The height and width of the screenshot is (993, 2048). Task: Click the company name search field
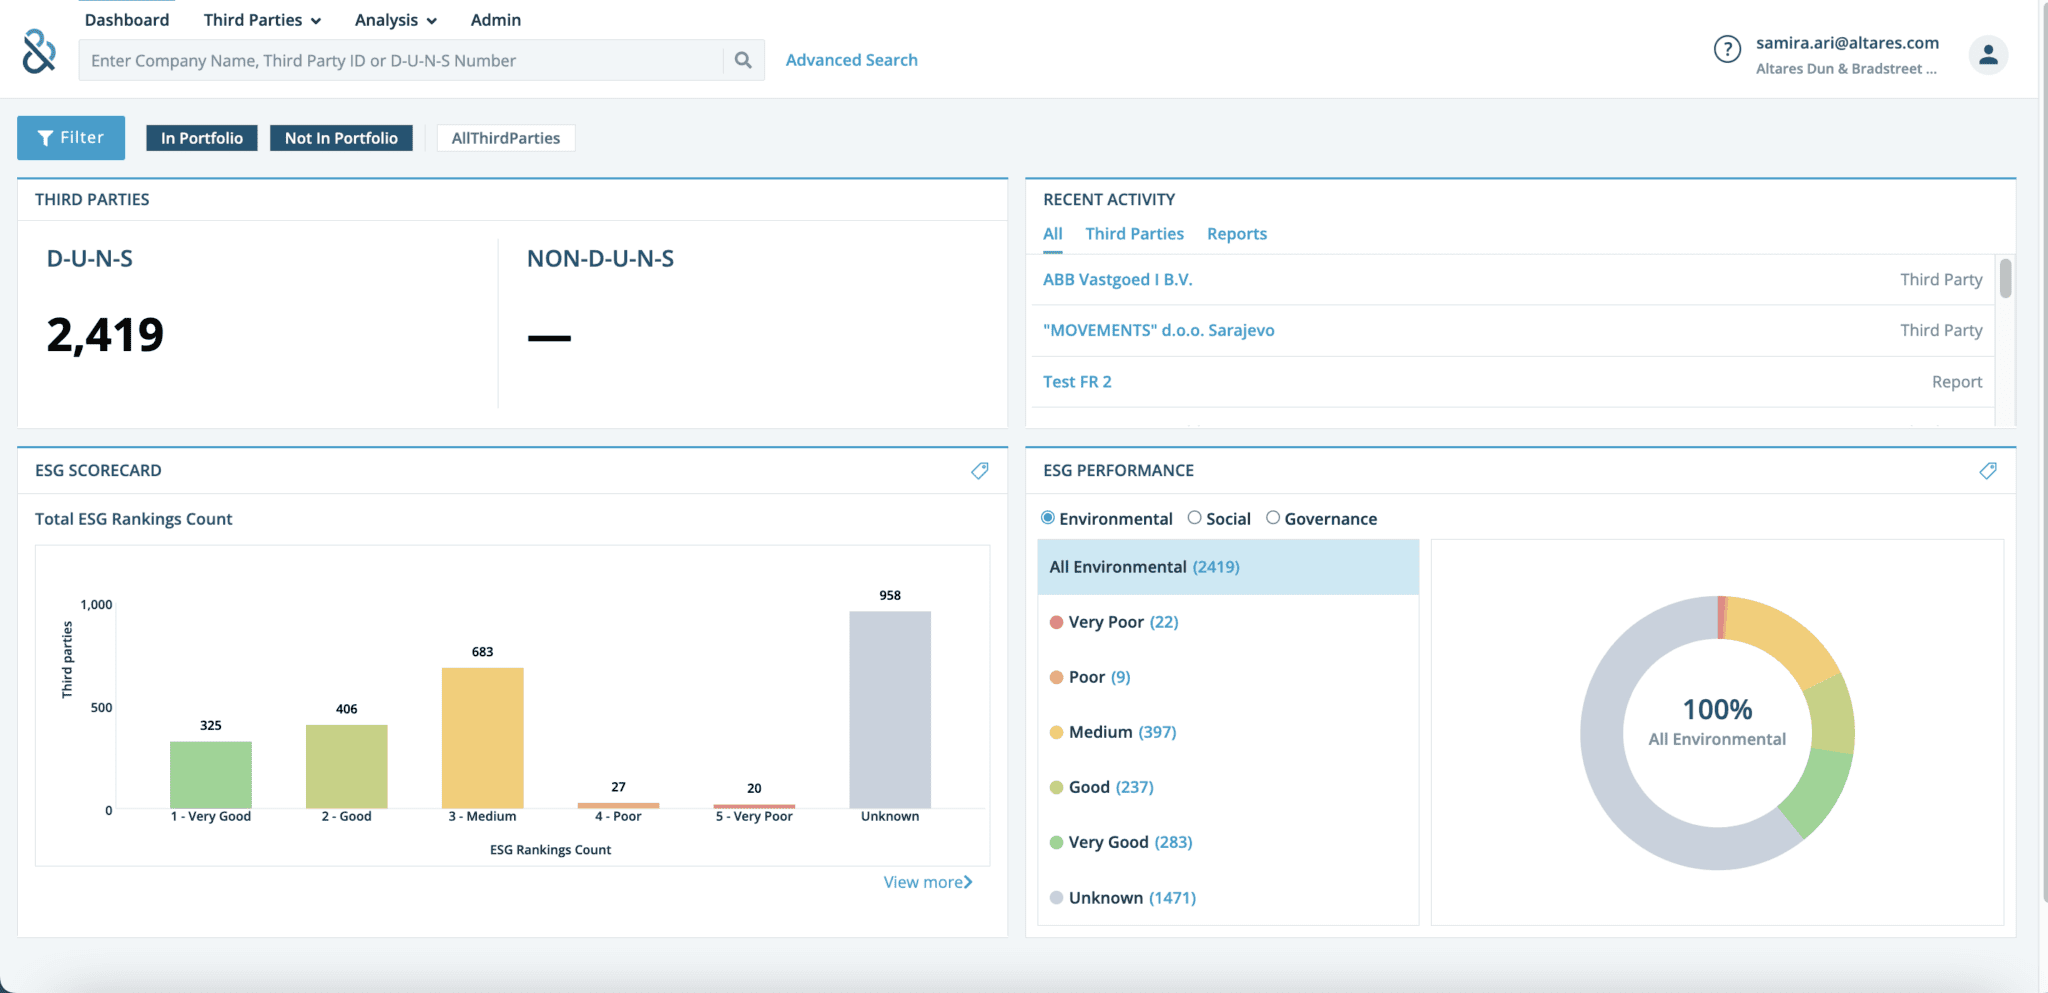400,61
